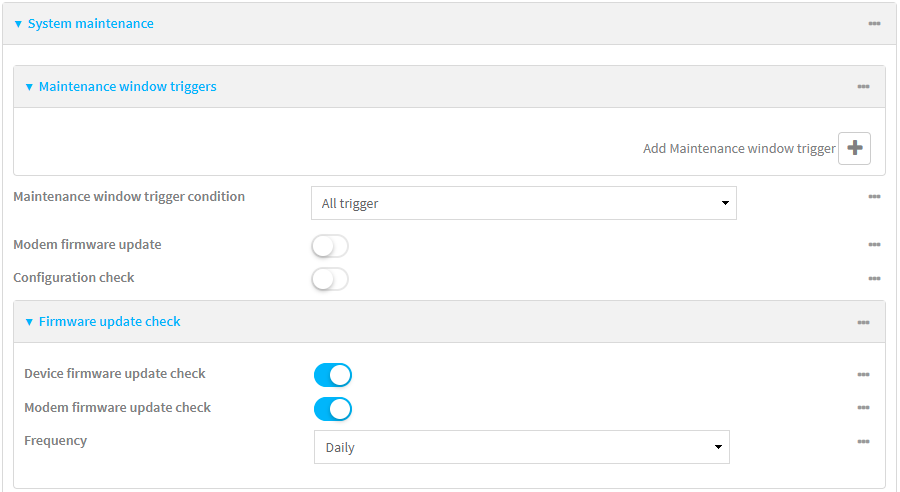Open the All trigger condition dropdown
This screenshot has height=492, width=900.
pyautogui.click(x=523, y=203)
